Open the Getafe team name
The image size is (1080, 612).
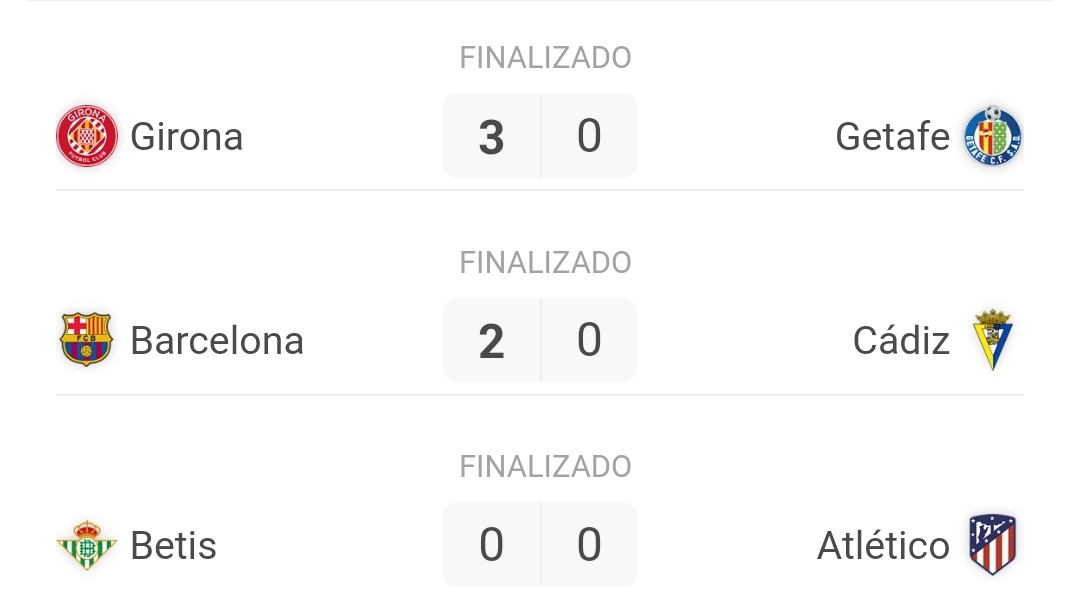[893, 136]
